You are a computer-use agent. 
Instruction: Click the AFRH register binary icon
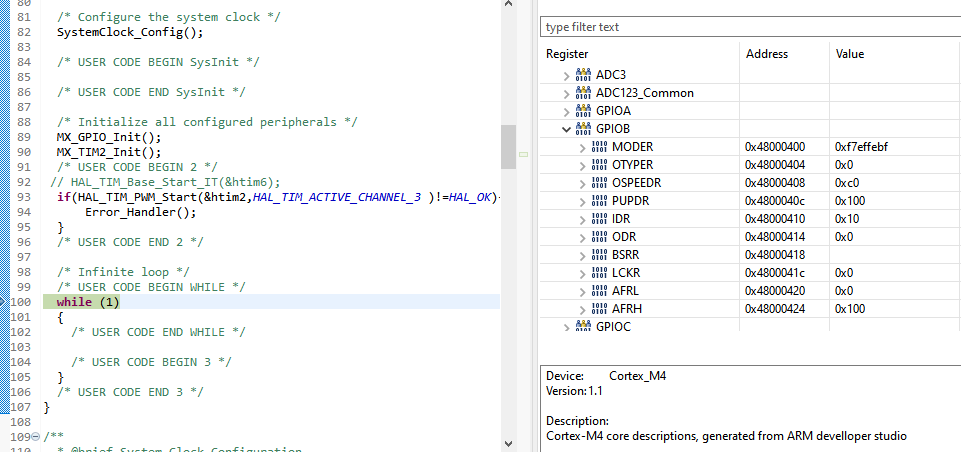(x=599, y=308)
